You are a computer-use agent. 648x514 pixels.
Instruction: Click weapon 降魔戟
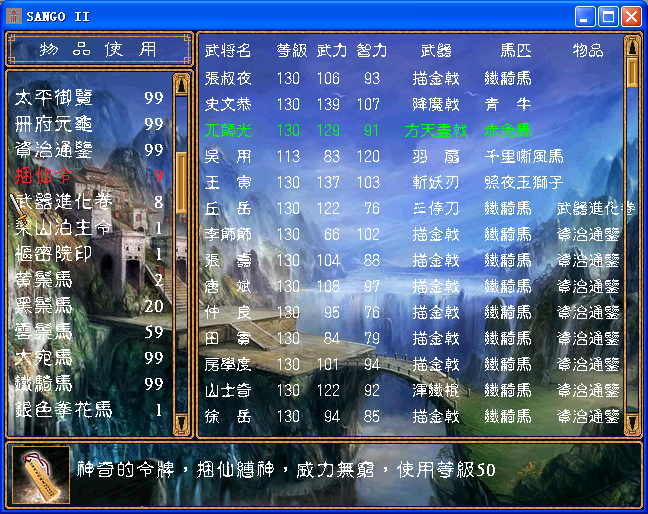[436, 105]
